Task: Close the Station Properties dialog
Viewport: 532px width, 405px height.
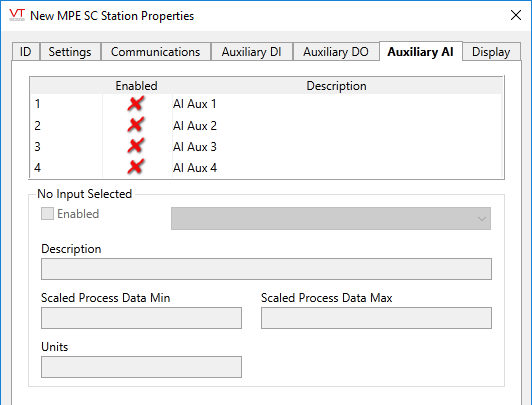Action: click(516, 15)
